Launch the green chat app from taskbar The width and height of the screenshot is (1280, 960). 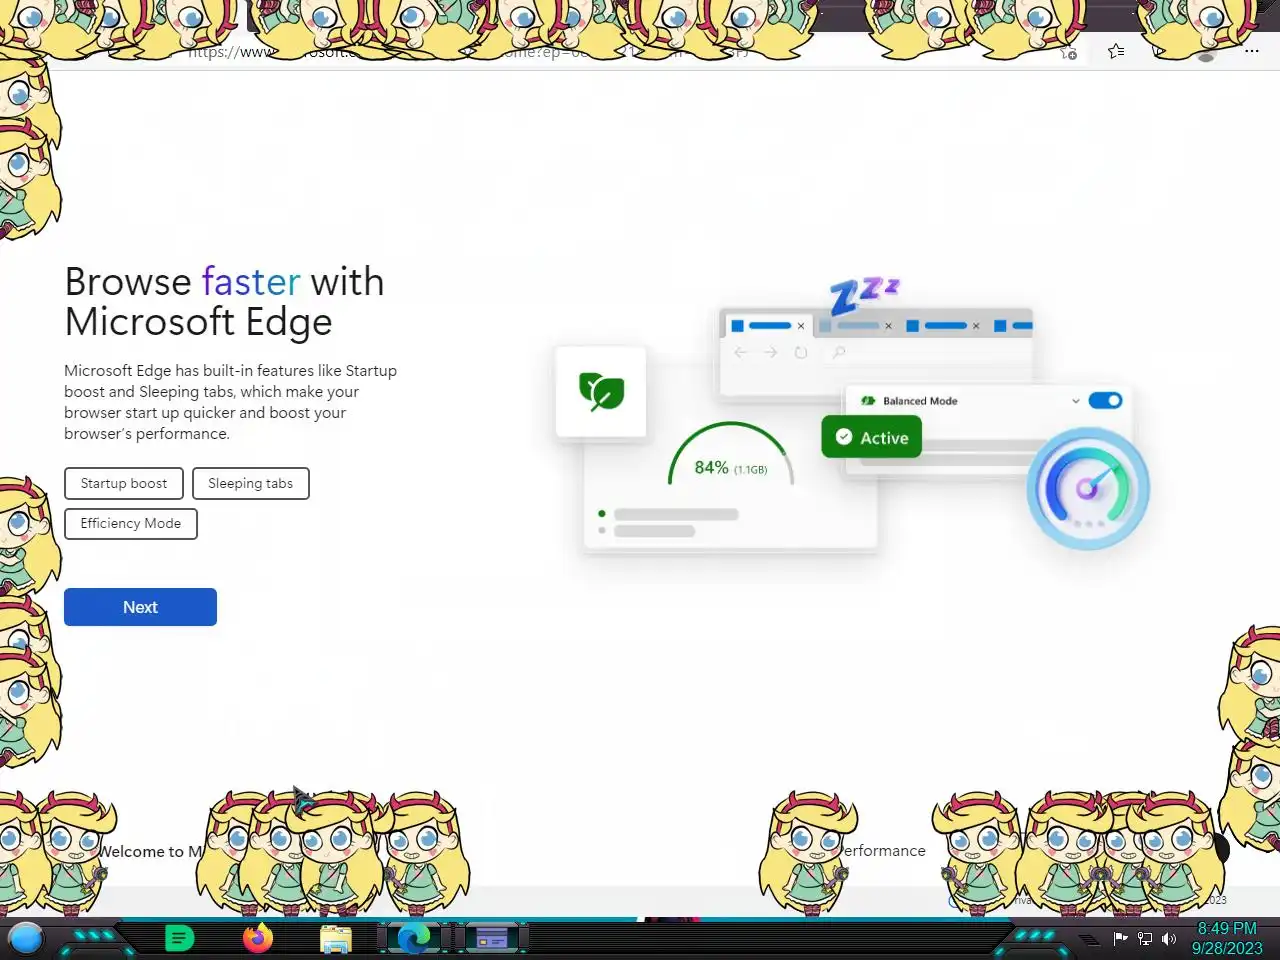(x=179, y=938)
